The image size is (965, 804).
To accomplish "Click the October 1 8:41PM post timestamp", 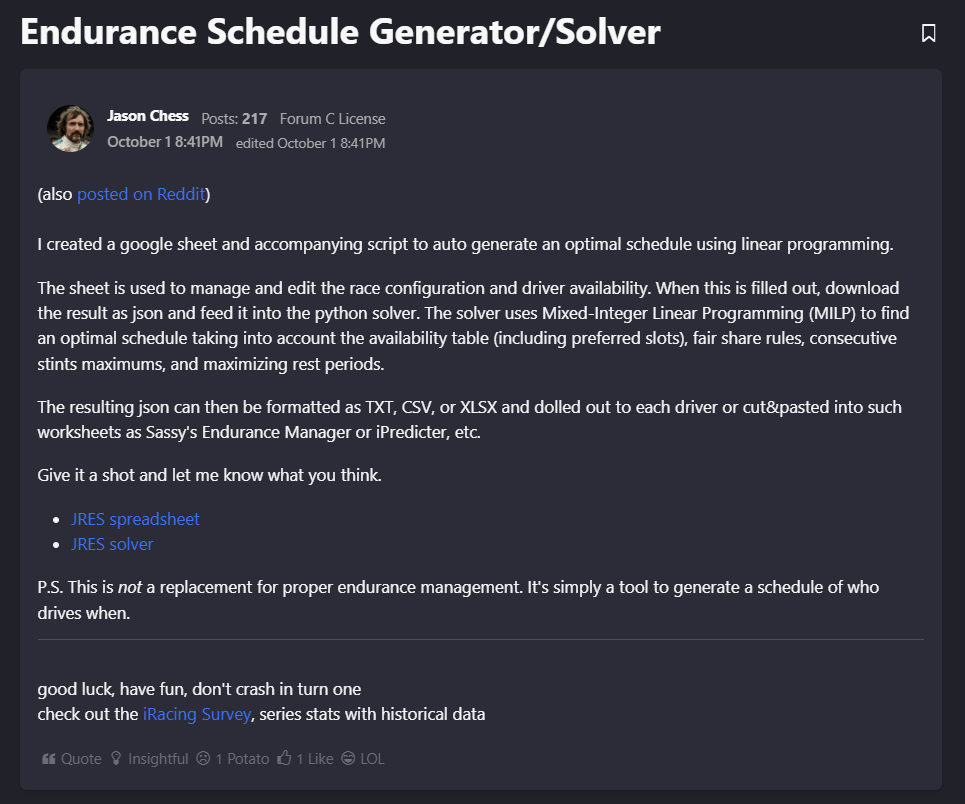I will [165, 142].
